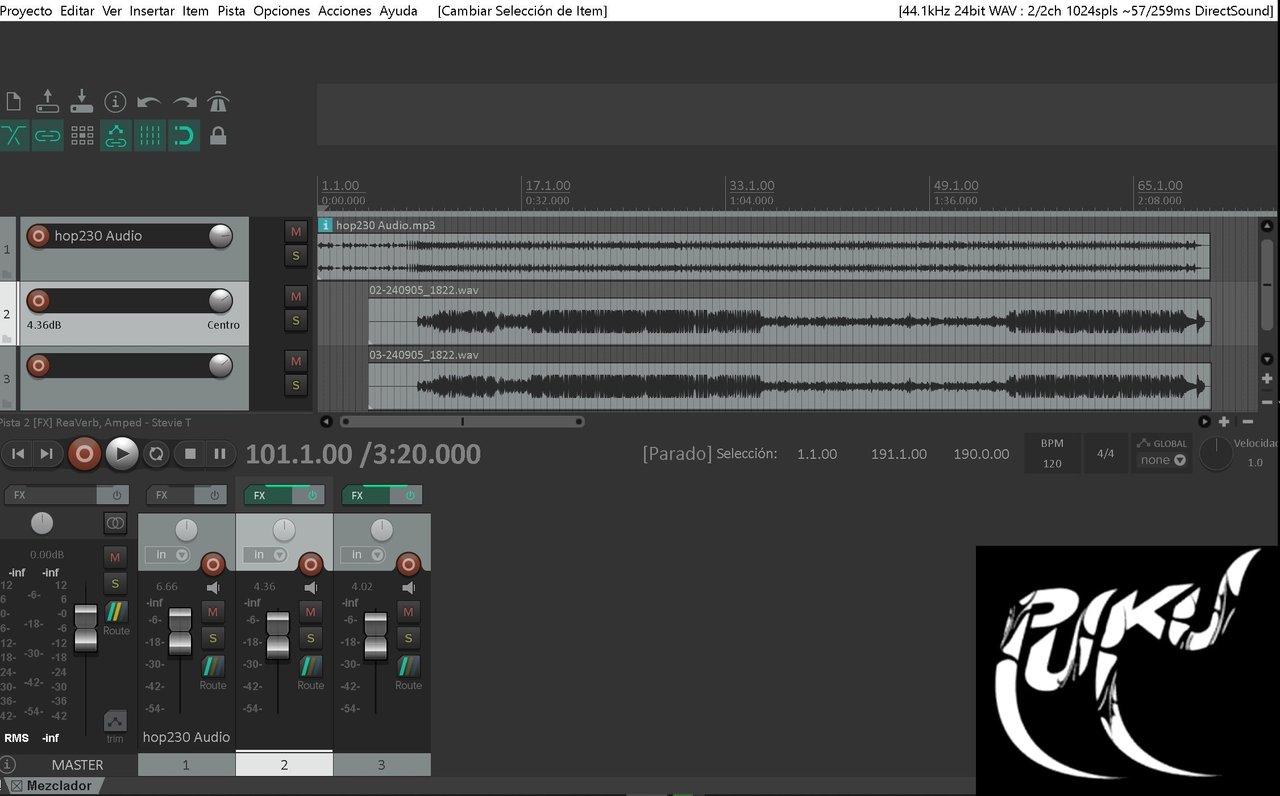Click master volume fader

click(x=86, y=629)
